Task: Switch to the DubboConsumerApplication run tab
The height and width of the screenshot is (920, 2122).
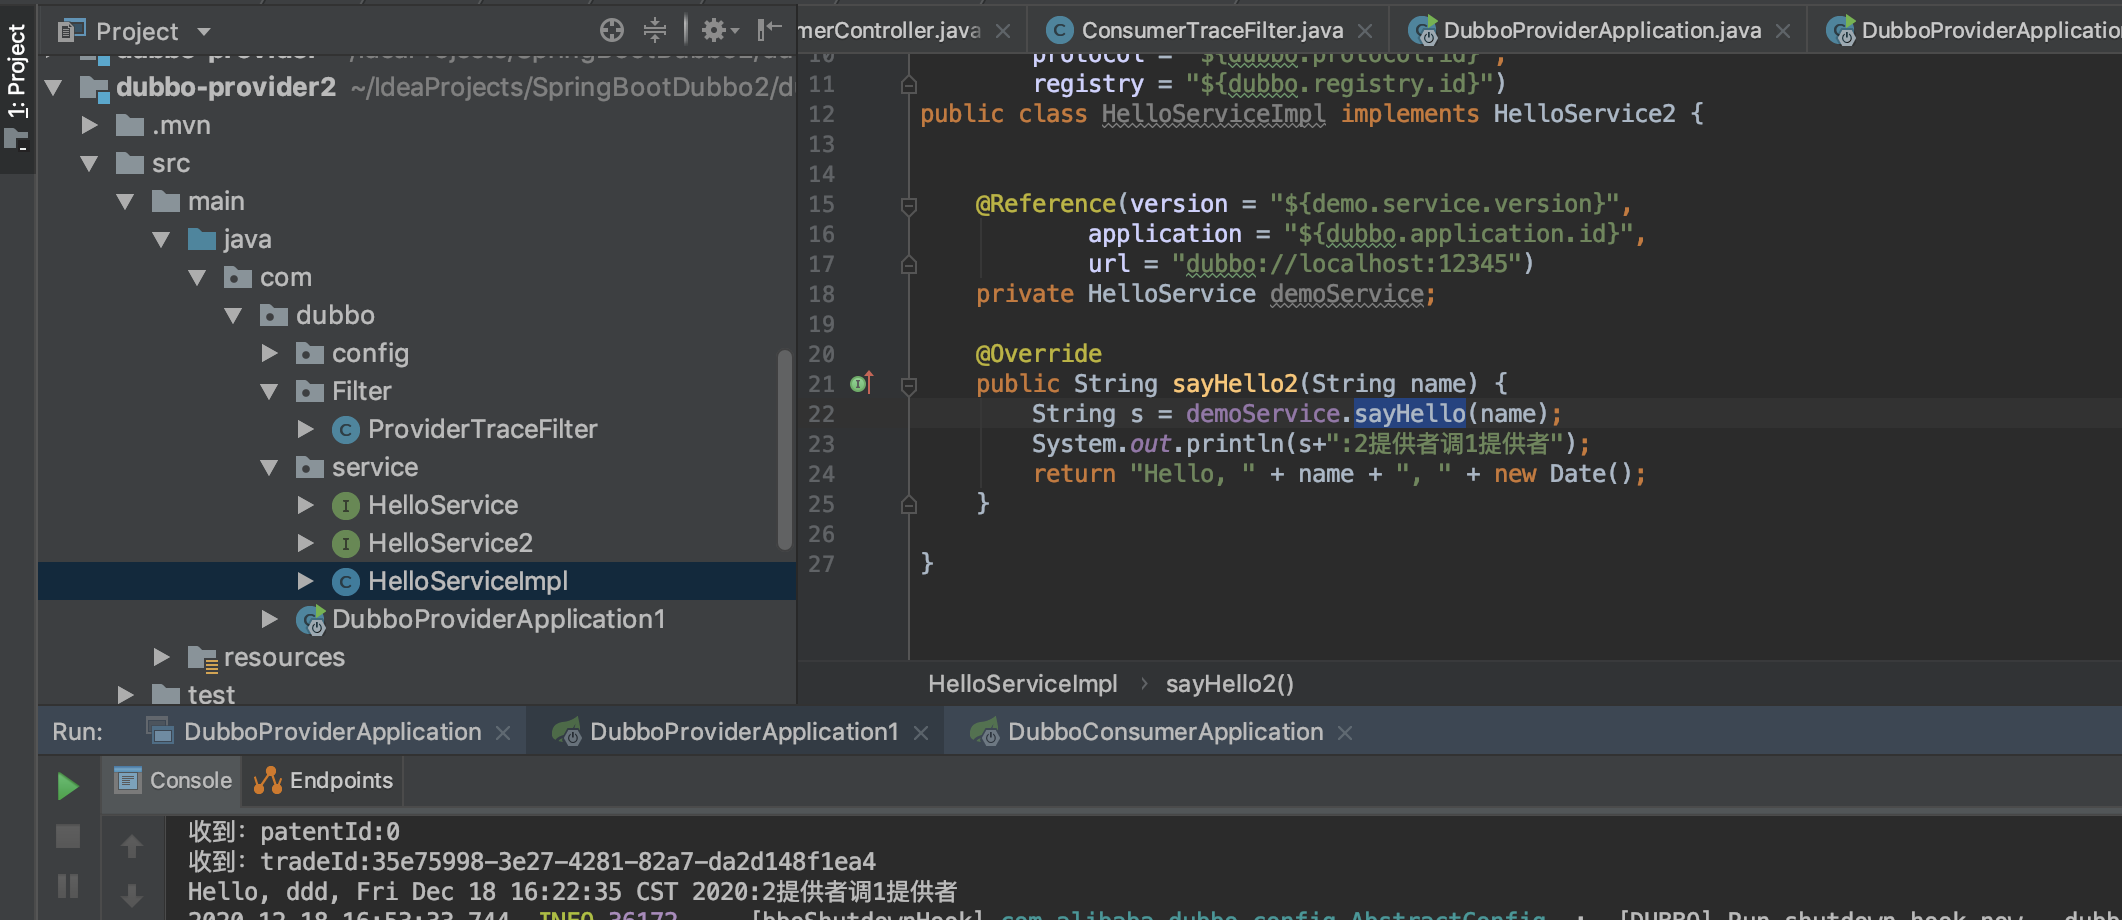Action: (1164, 732)
